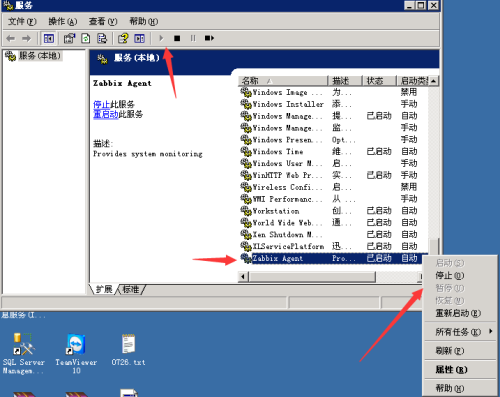The height and width of the screenshot is (397, 500).
Task: Select the Workstation service row
Action: (333, 211)
